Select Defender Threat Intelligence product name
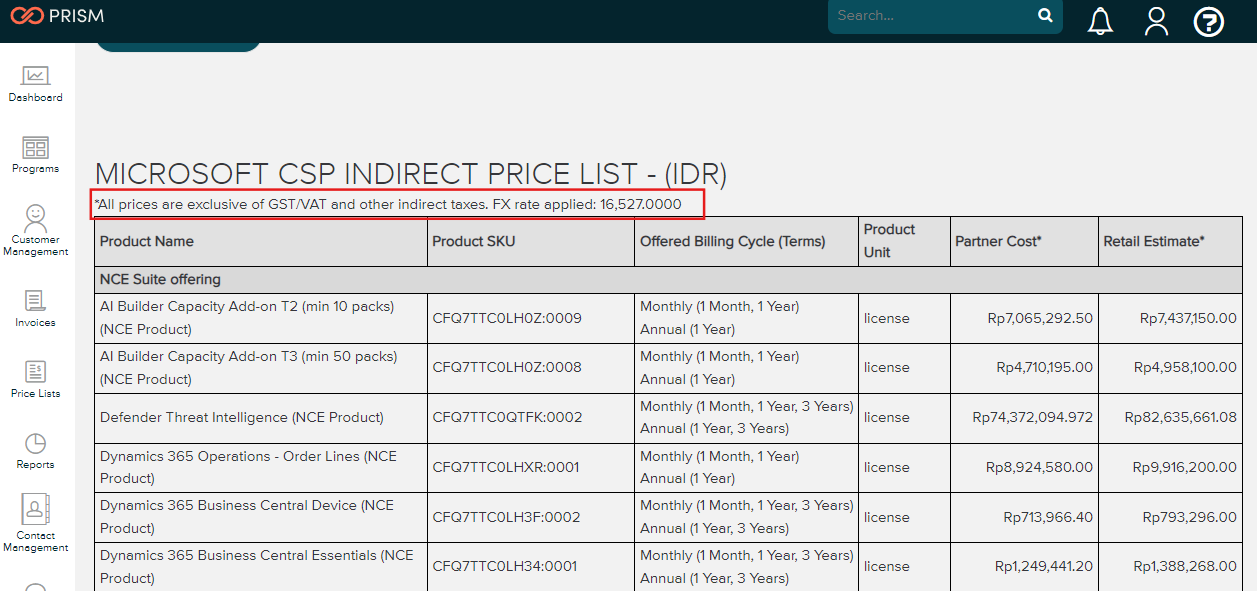 (242, 418)
